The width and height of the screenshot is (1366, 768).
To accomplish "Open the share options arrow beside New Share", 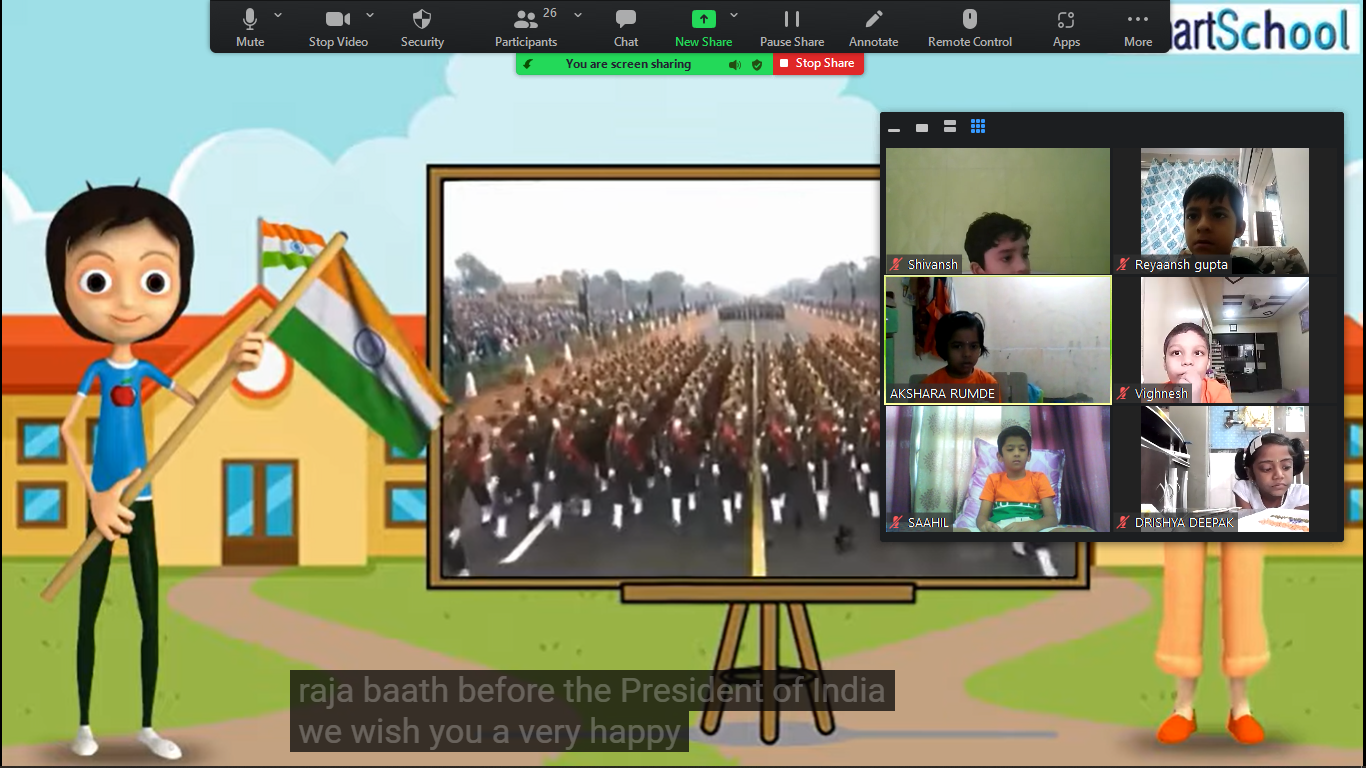I will click(734, 15).
